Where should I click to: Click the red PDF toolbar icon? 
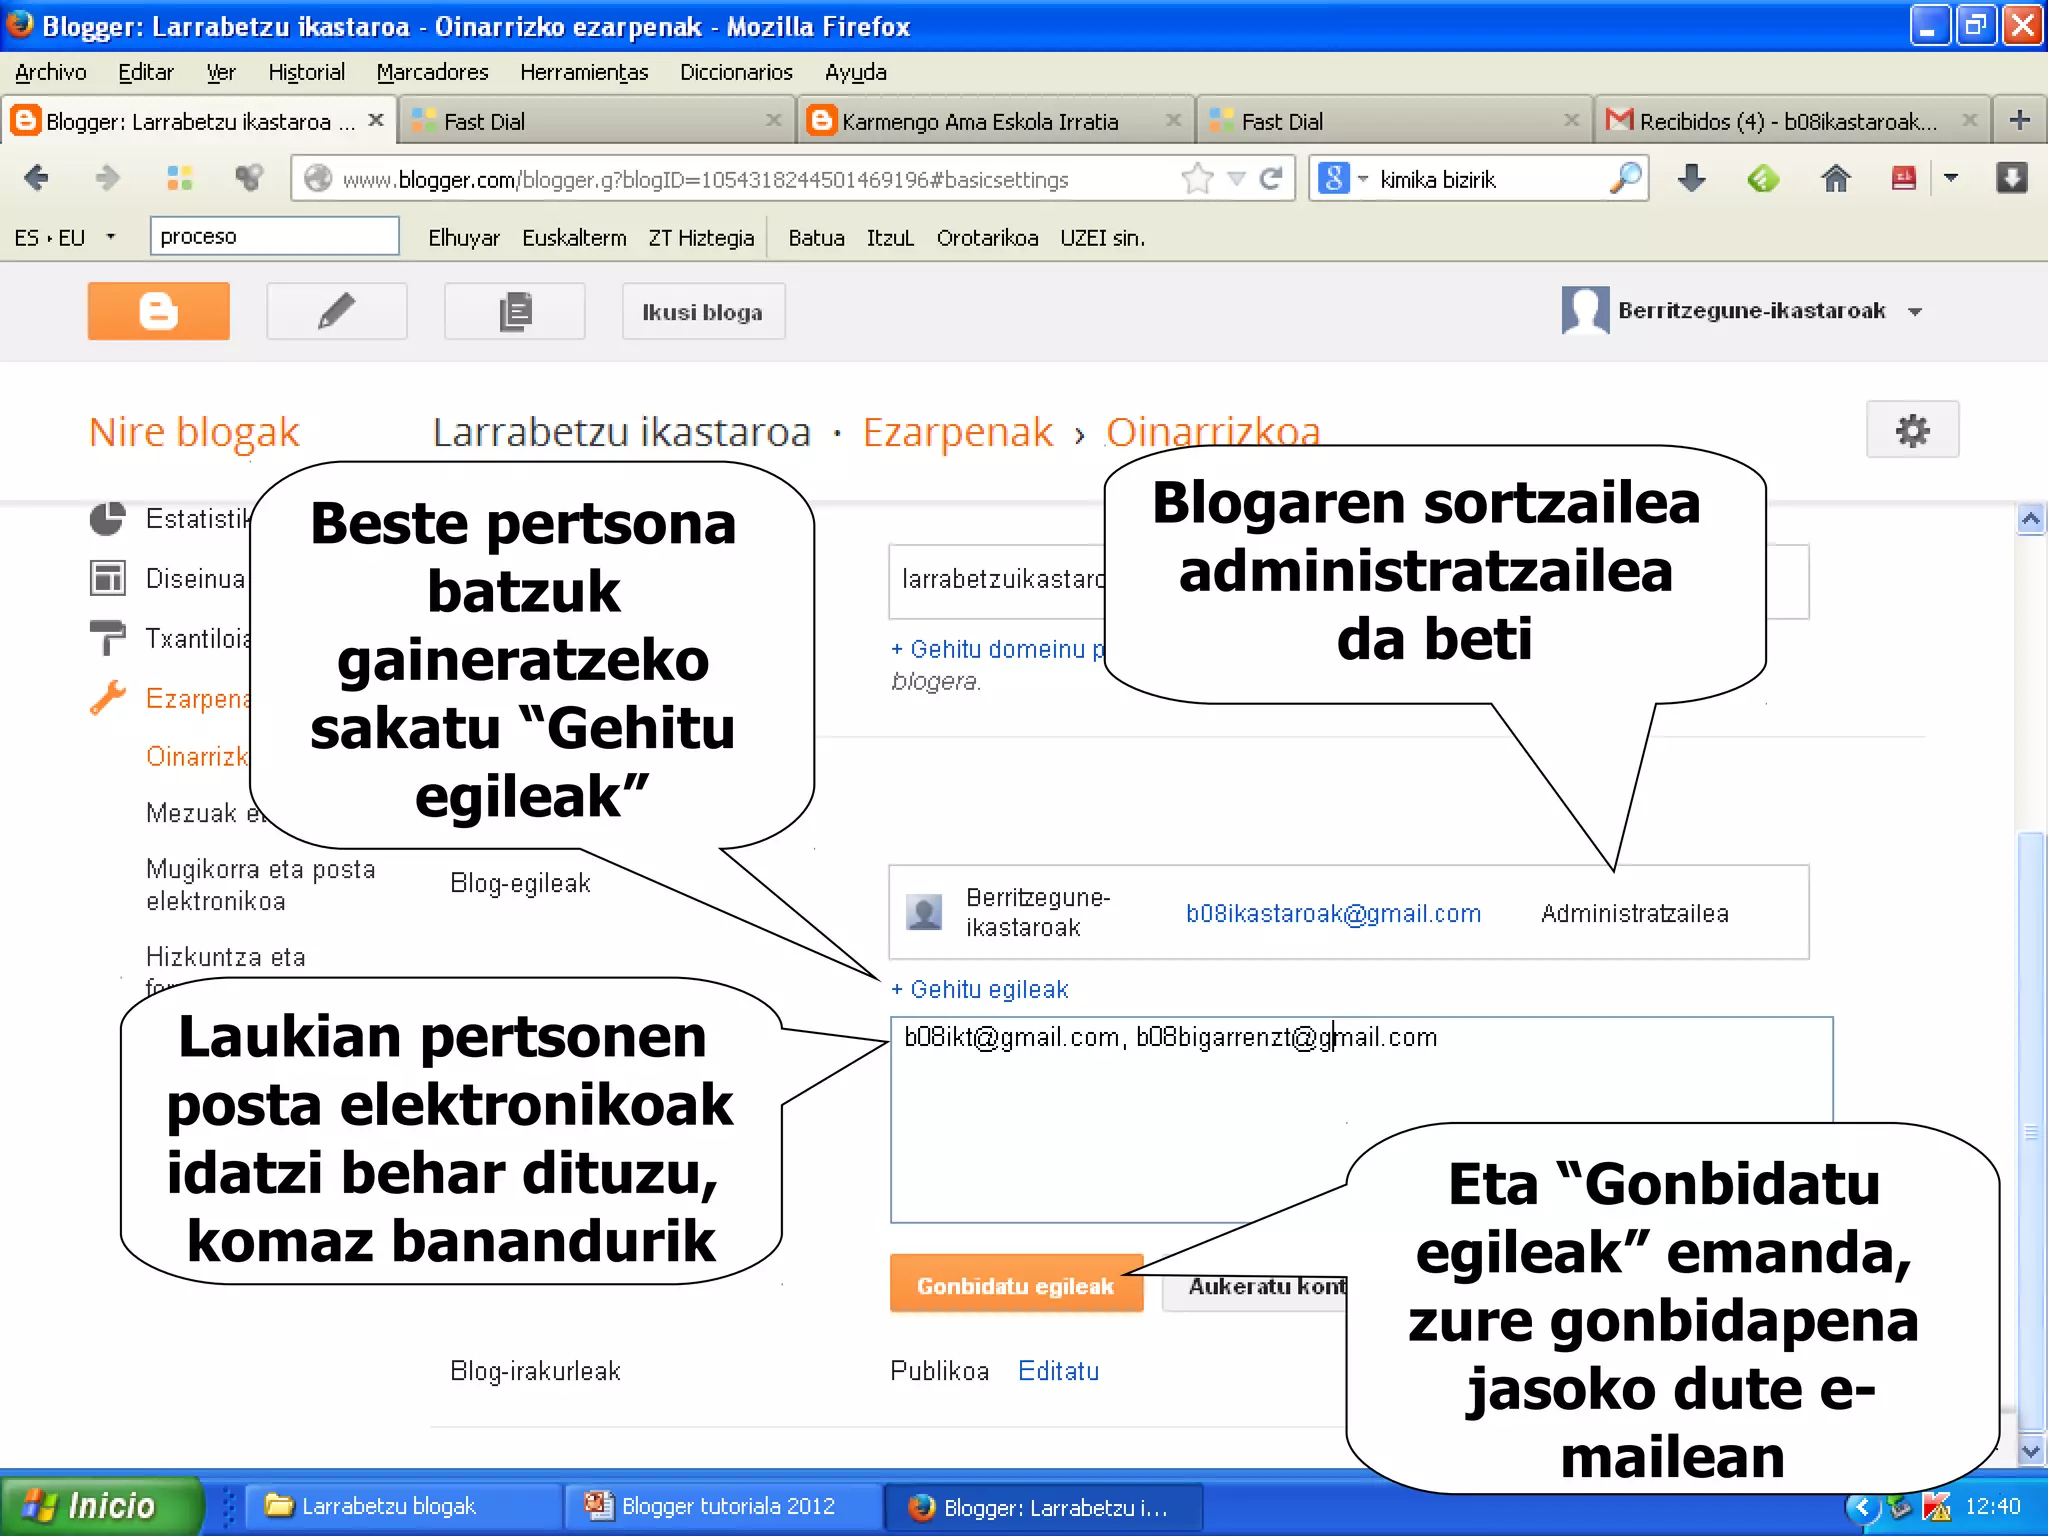pyautogui.click(x=1903, y=178)
